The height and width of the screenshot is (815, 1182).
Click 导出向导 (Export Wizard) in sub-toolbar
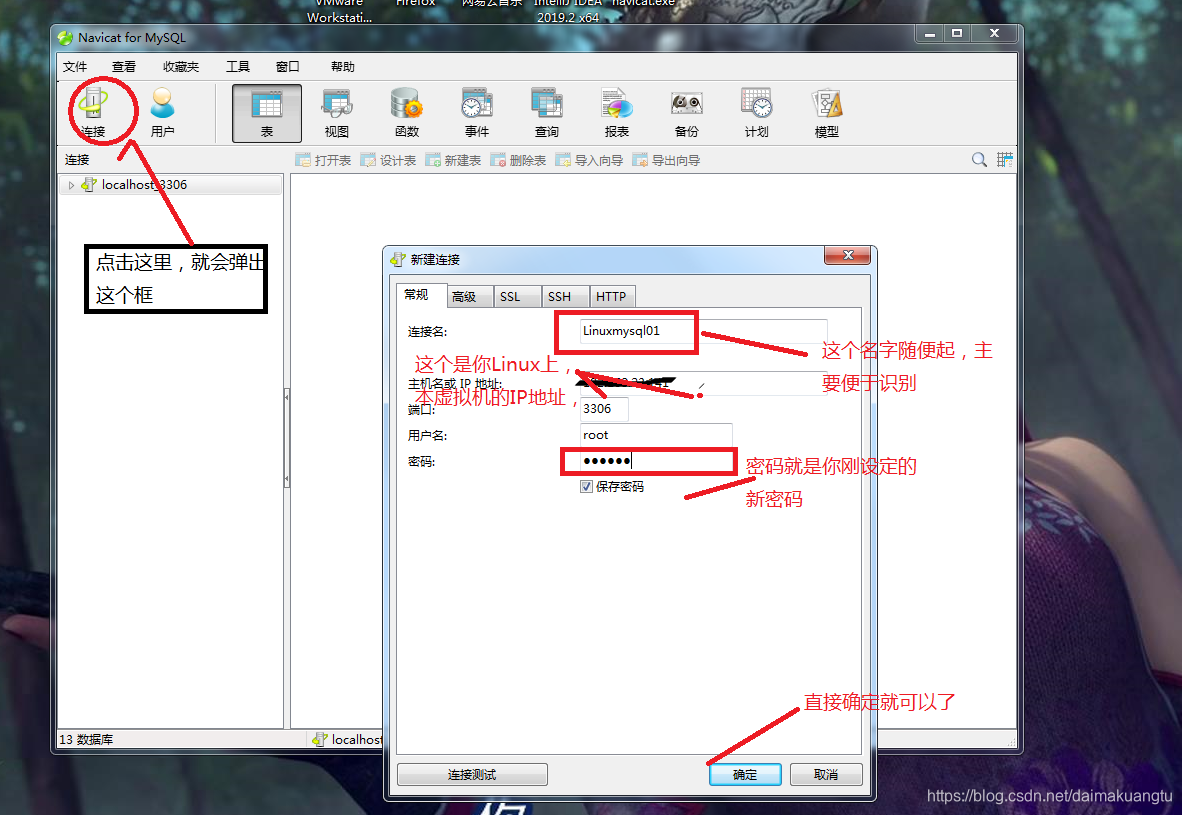[x=666, y=160]
